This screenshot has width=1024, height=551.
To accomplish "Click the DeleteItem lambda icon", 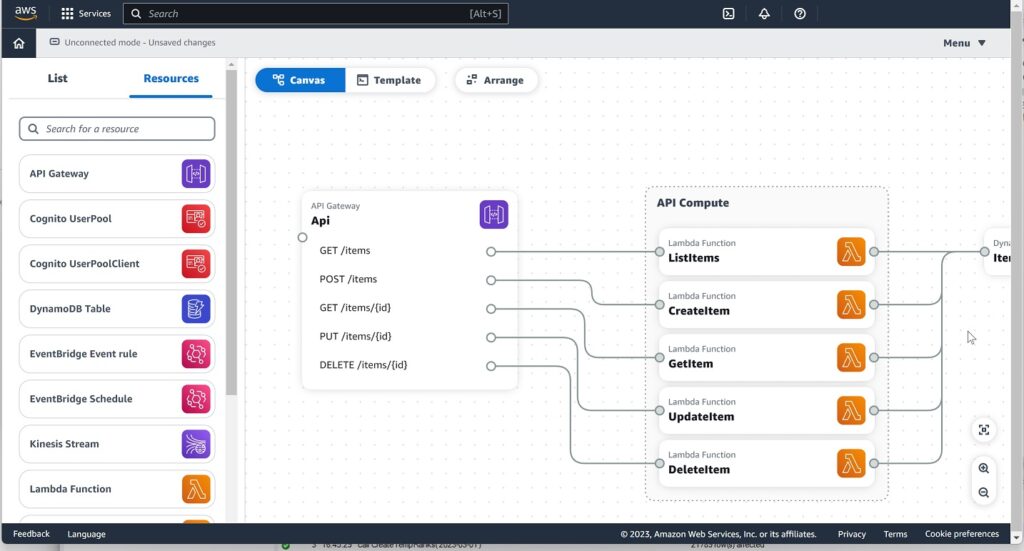I will (851, 464).
